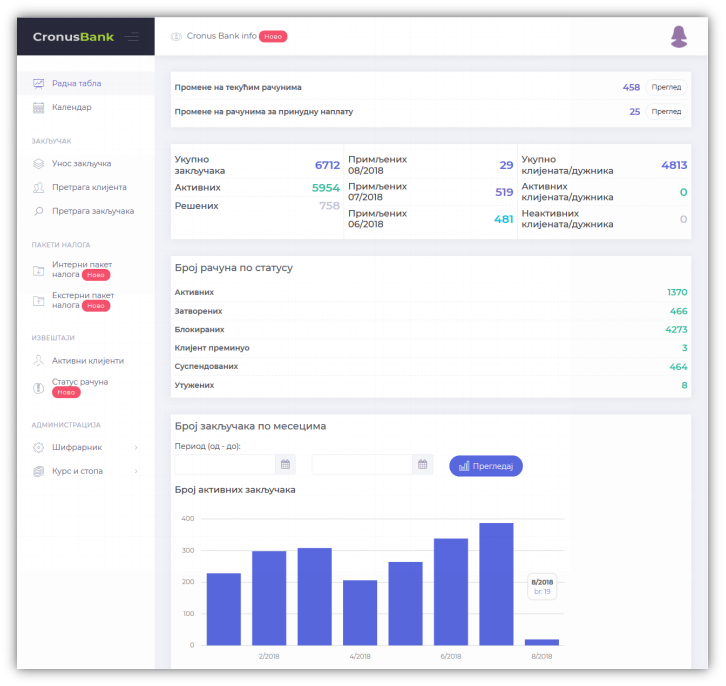Click the Екстерни пакет налога folder icon
This screenshot has height=686, width=726.
click(x=39, y=301)
